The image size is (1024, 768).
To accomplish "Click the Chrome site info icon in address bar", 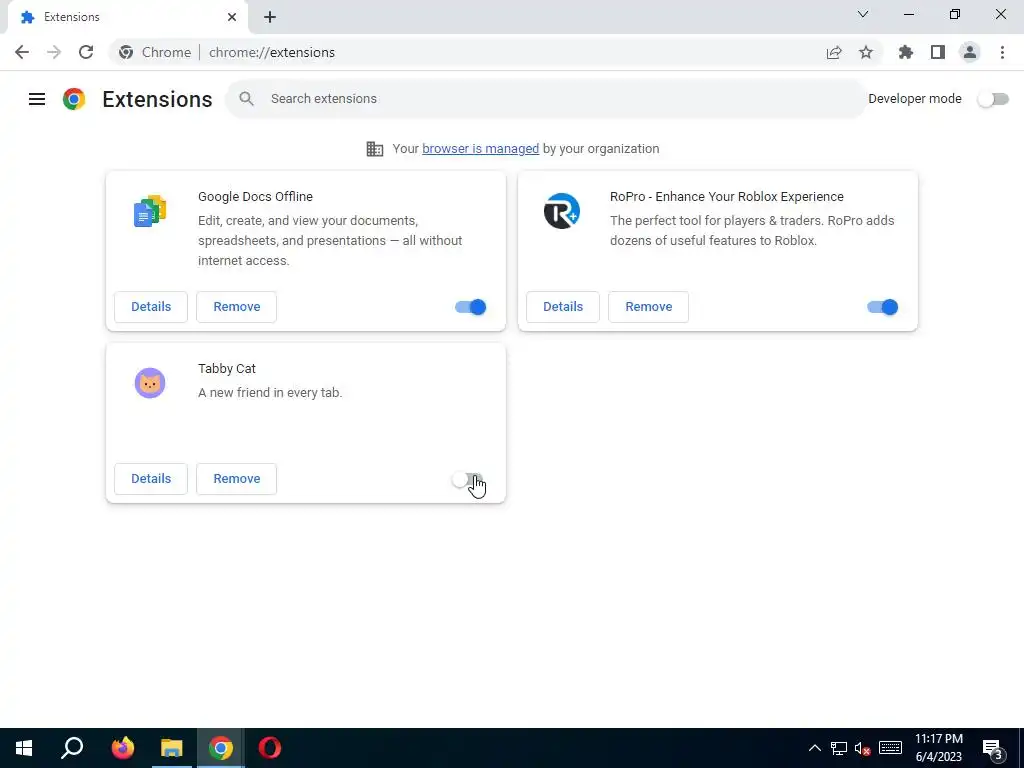I will pyautogui.click(x=127, y=52).
